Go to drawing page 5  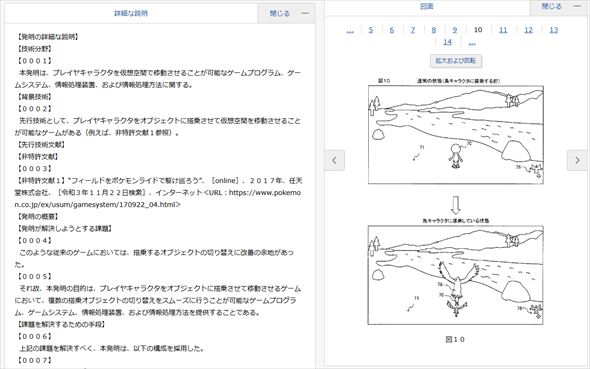[371, 30]
